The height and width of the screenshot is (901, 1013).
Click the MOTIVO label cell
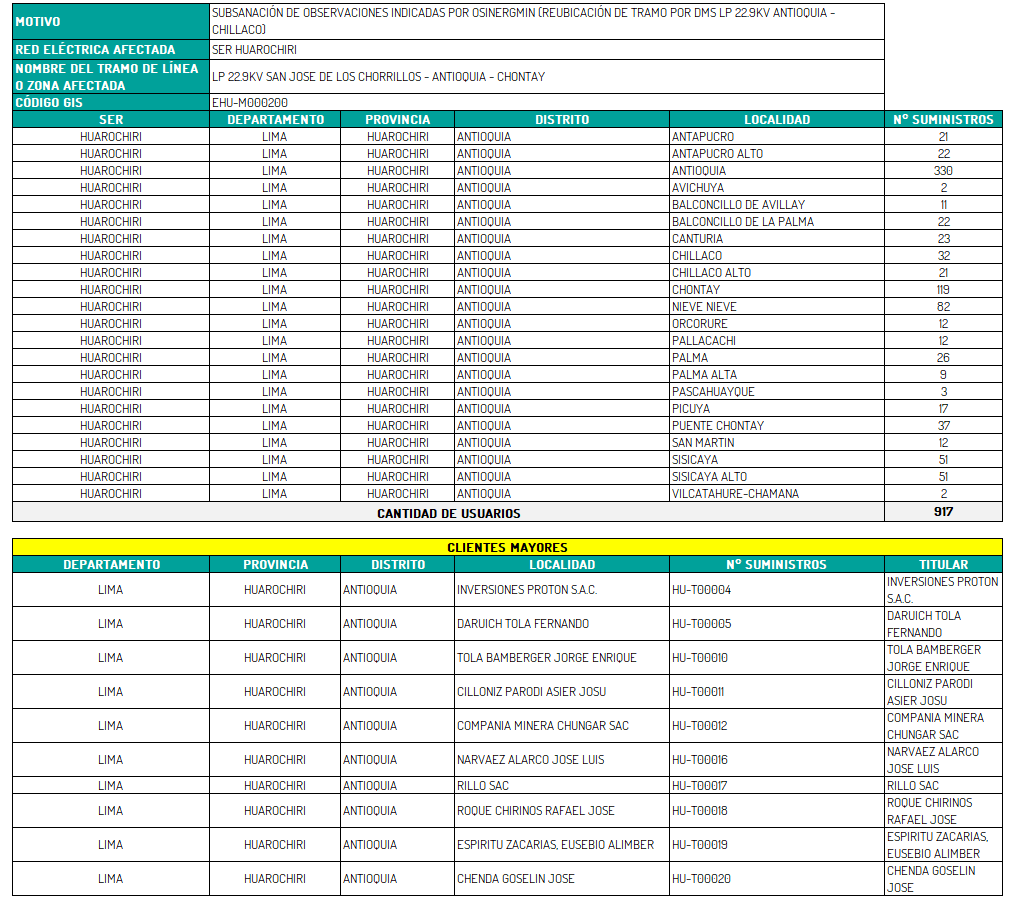[110, 22]
